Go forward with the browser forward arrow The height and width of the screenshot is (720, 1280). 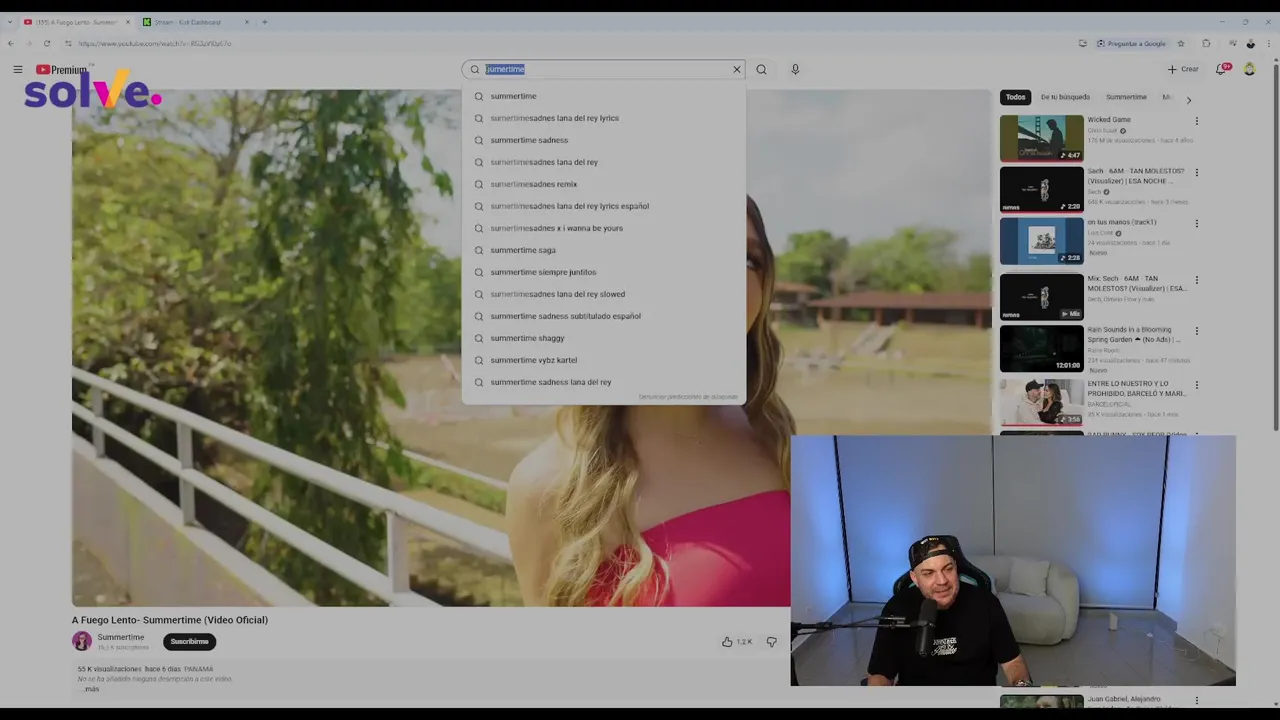point(28,43)
